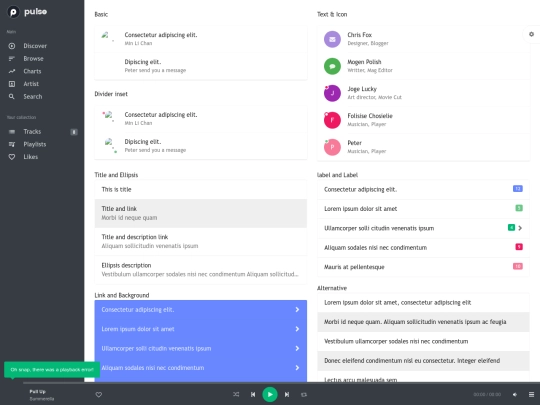The height and width of the screenshot is (405, 540).
Task: Click the Charts trend icon
Action: [x=12, y=71]
